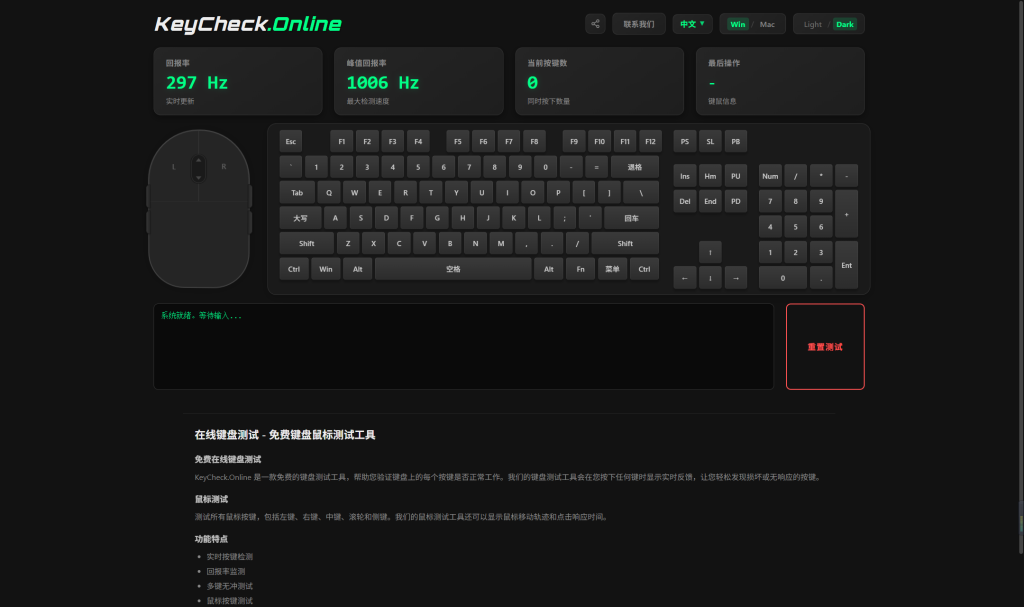Click the left Shift key
Screen dimensions: 1024x607
(x=307, y=243)
